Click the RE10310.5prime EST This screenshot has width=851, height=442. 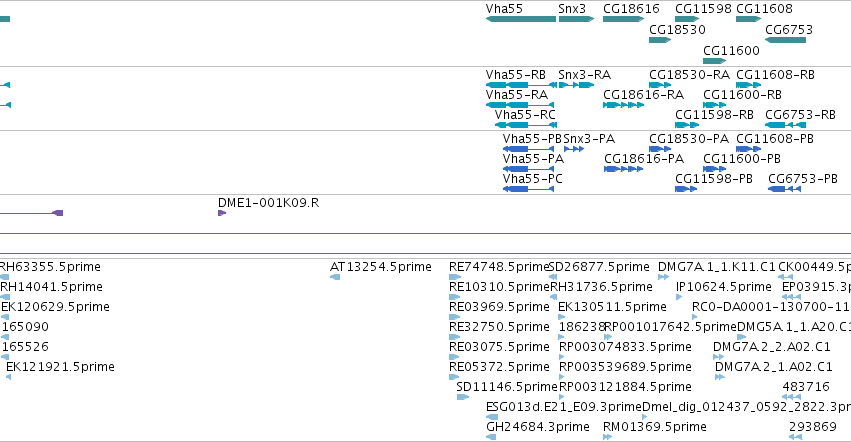click(454, 297)
